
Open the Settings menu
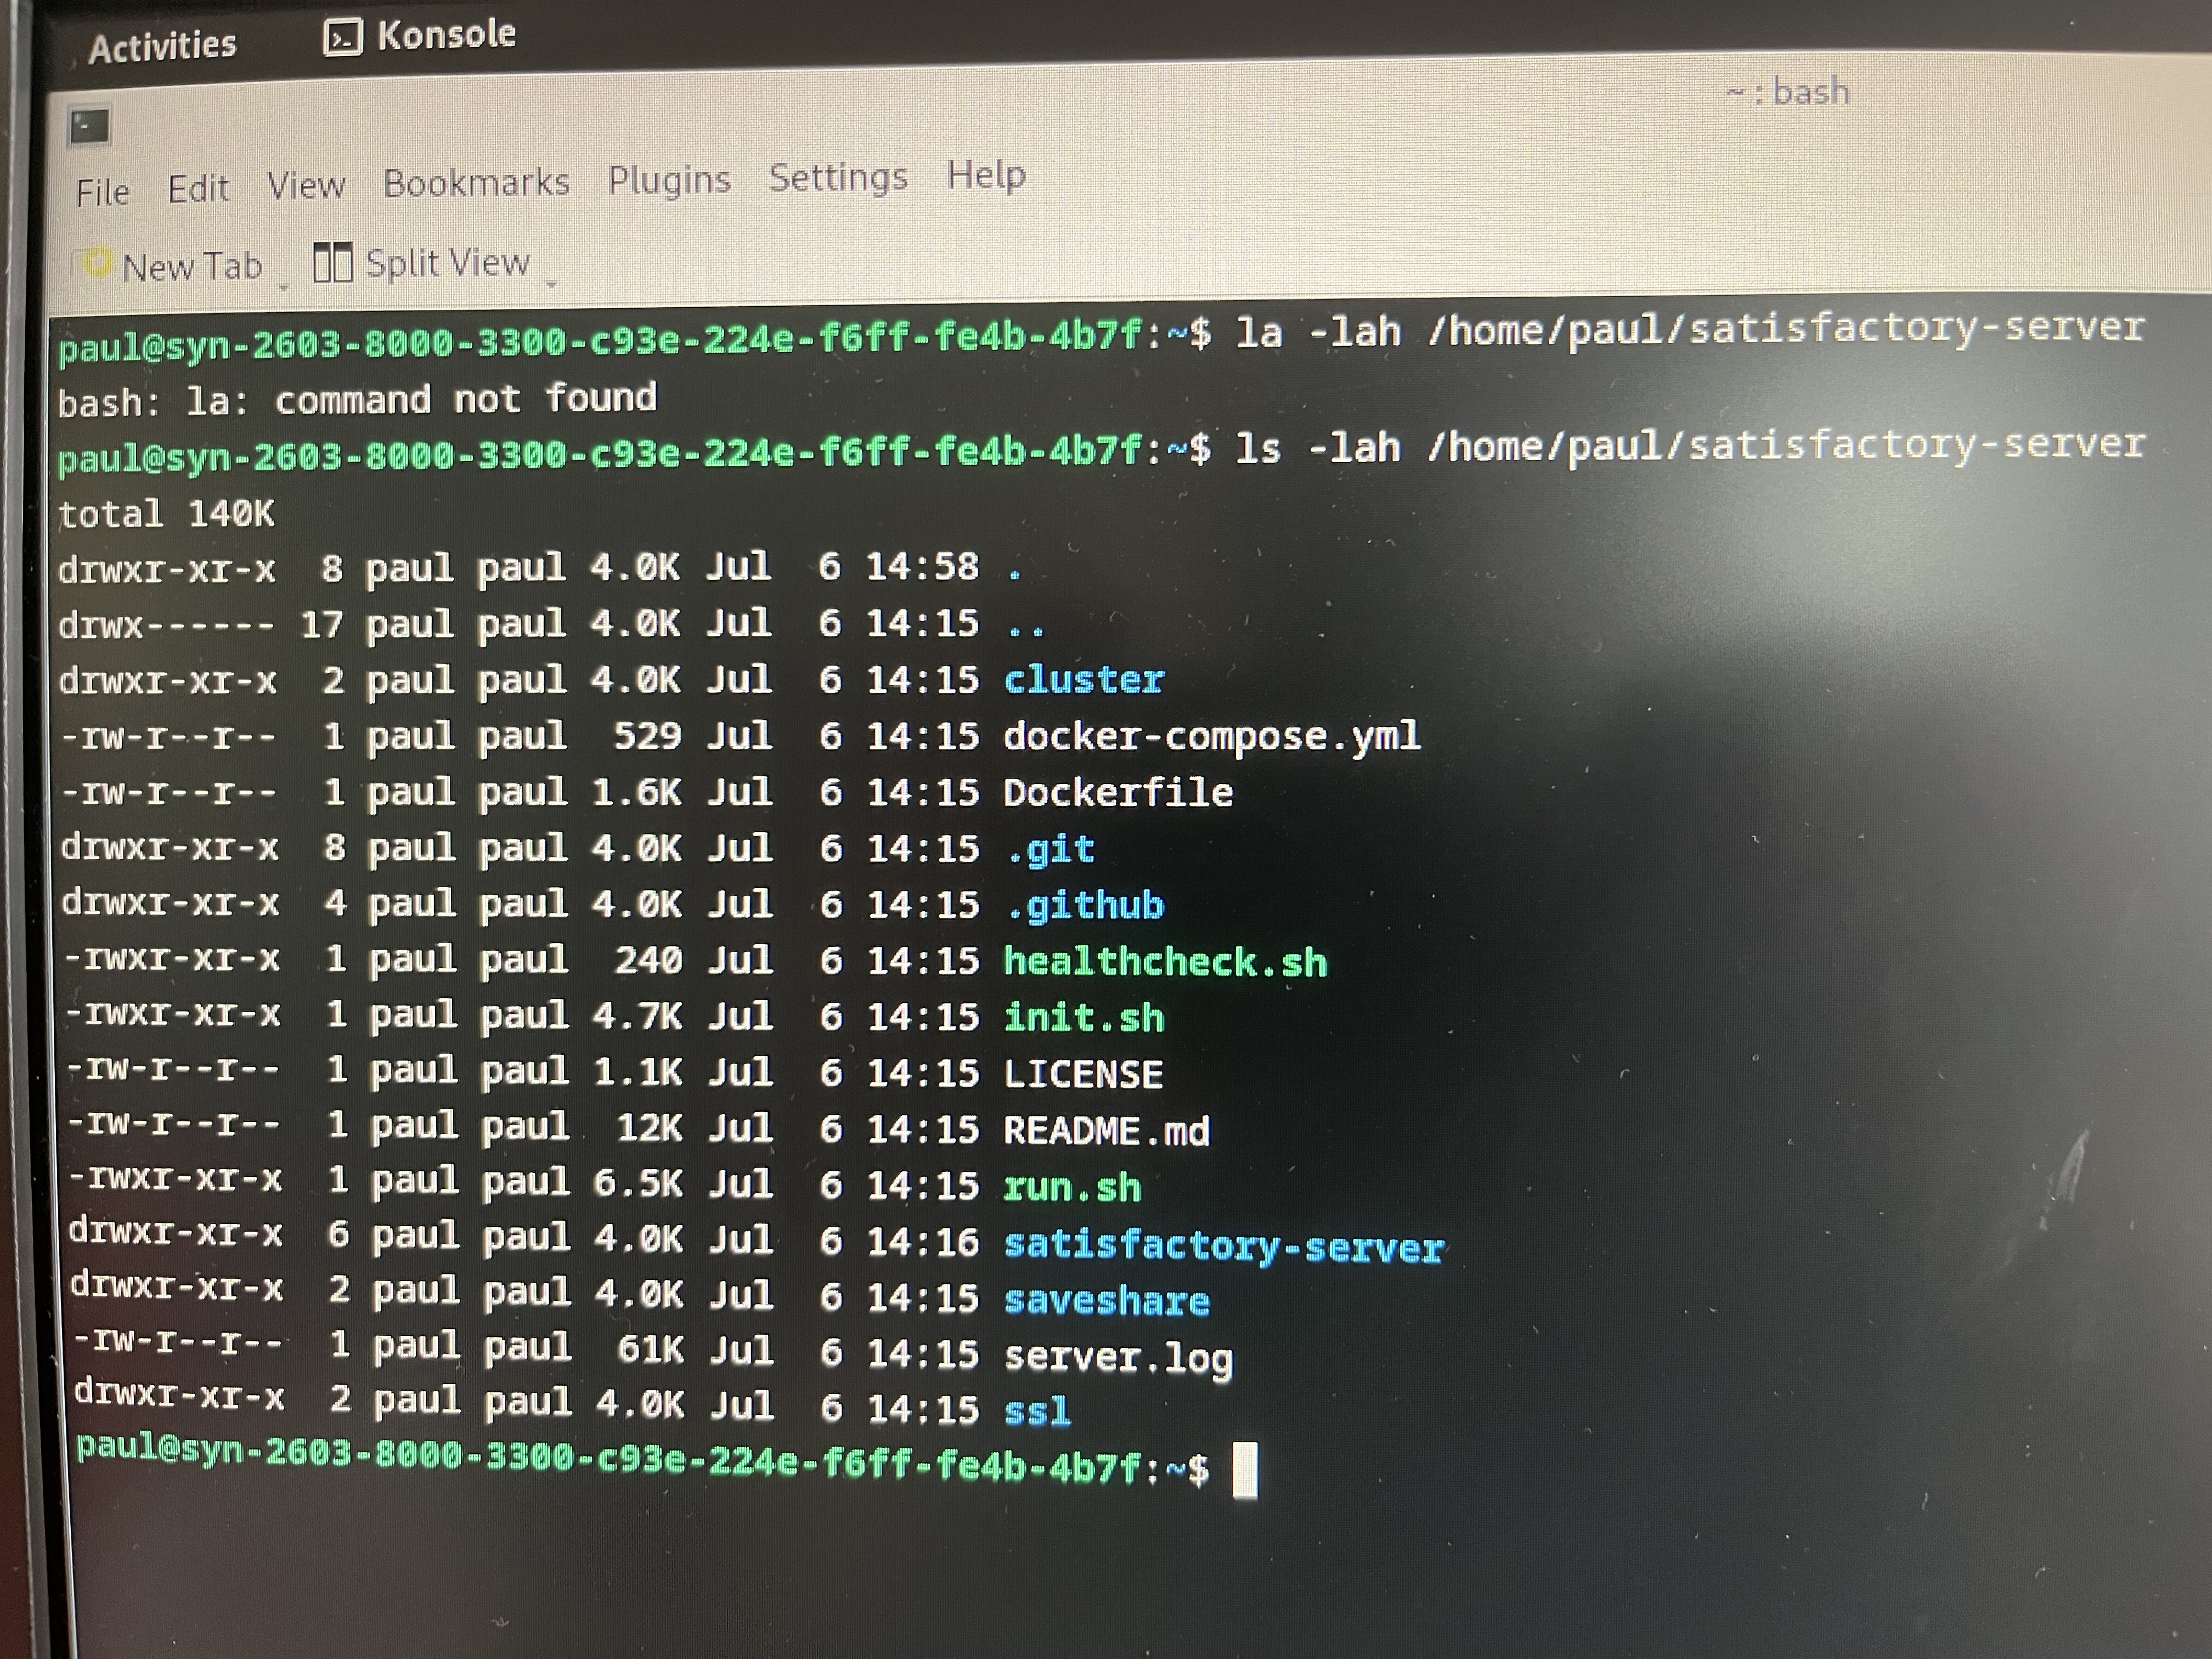click(x=838, y=178)
